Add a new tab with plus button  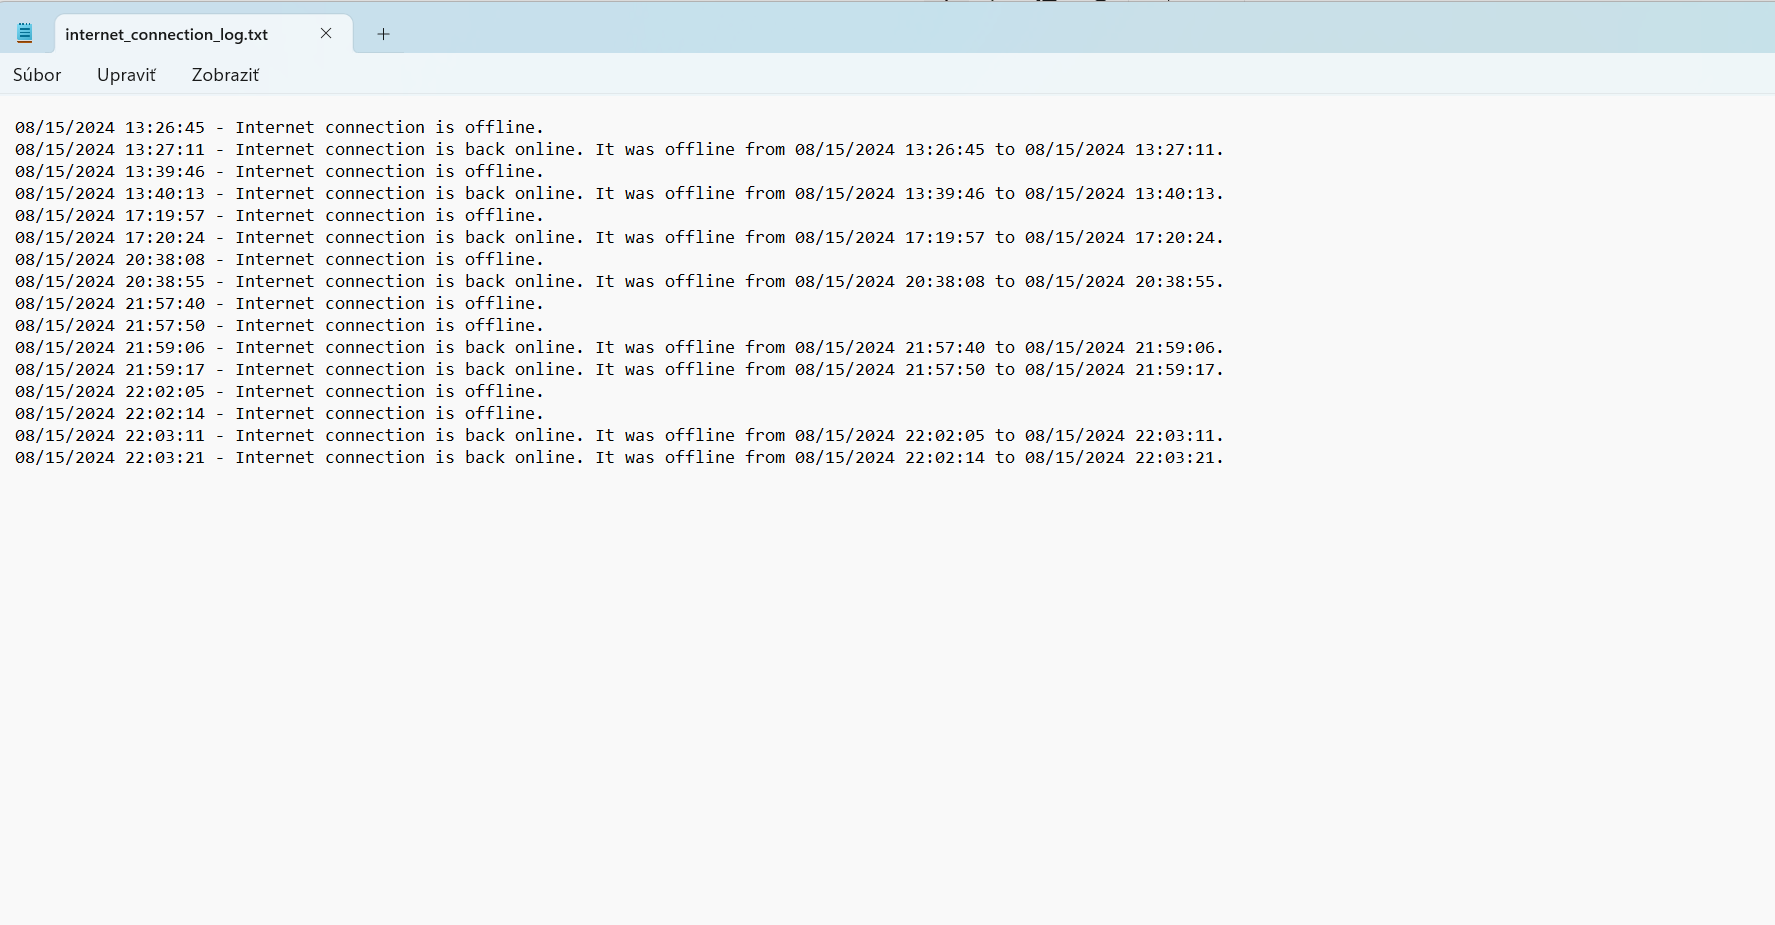pyautogui.click(x=383, y=34)
